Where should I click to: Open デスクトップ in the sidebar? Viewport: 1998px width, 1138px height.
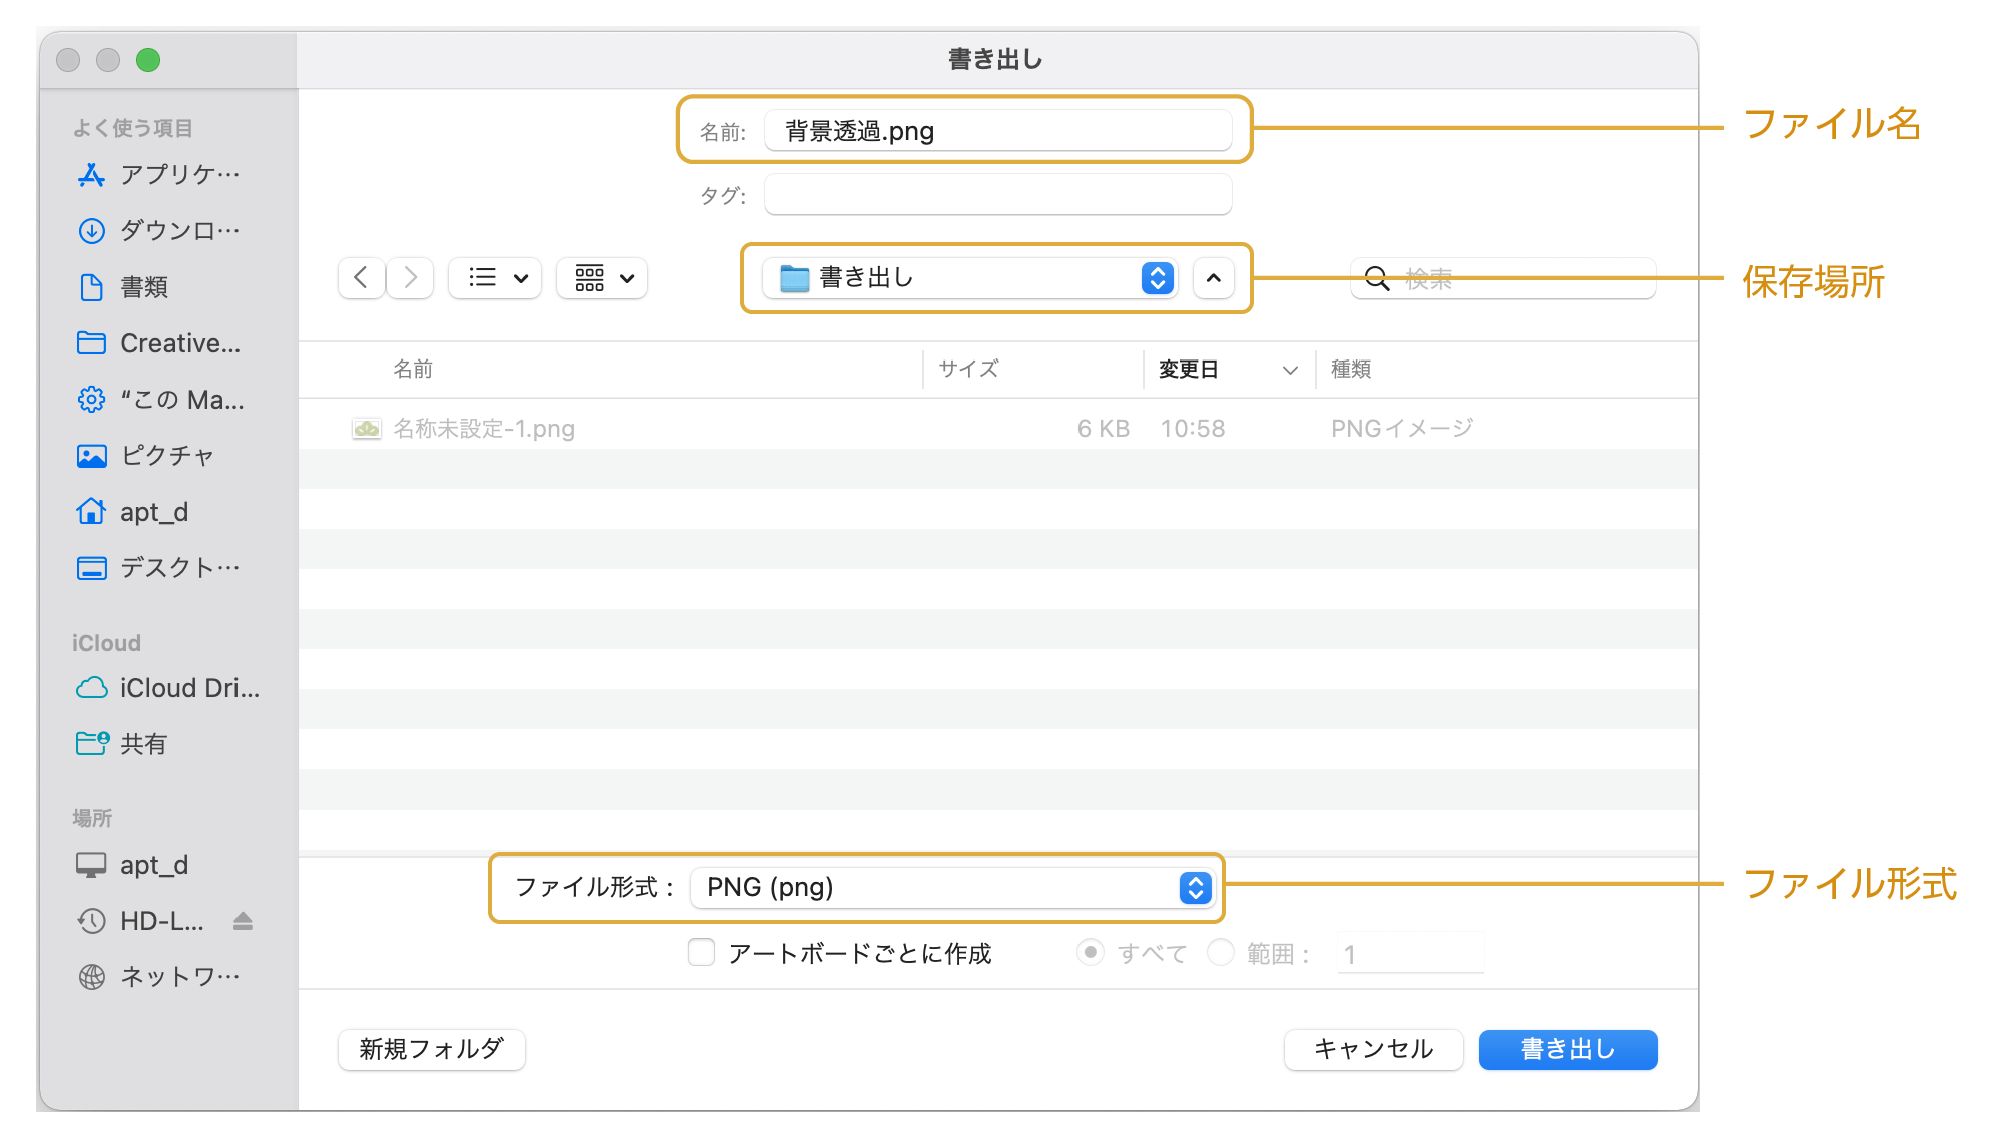tap(160, 568)
